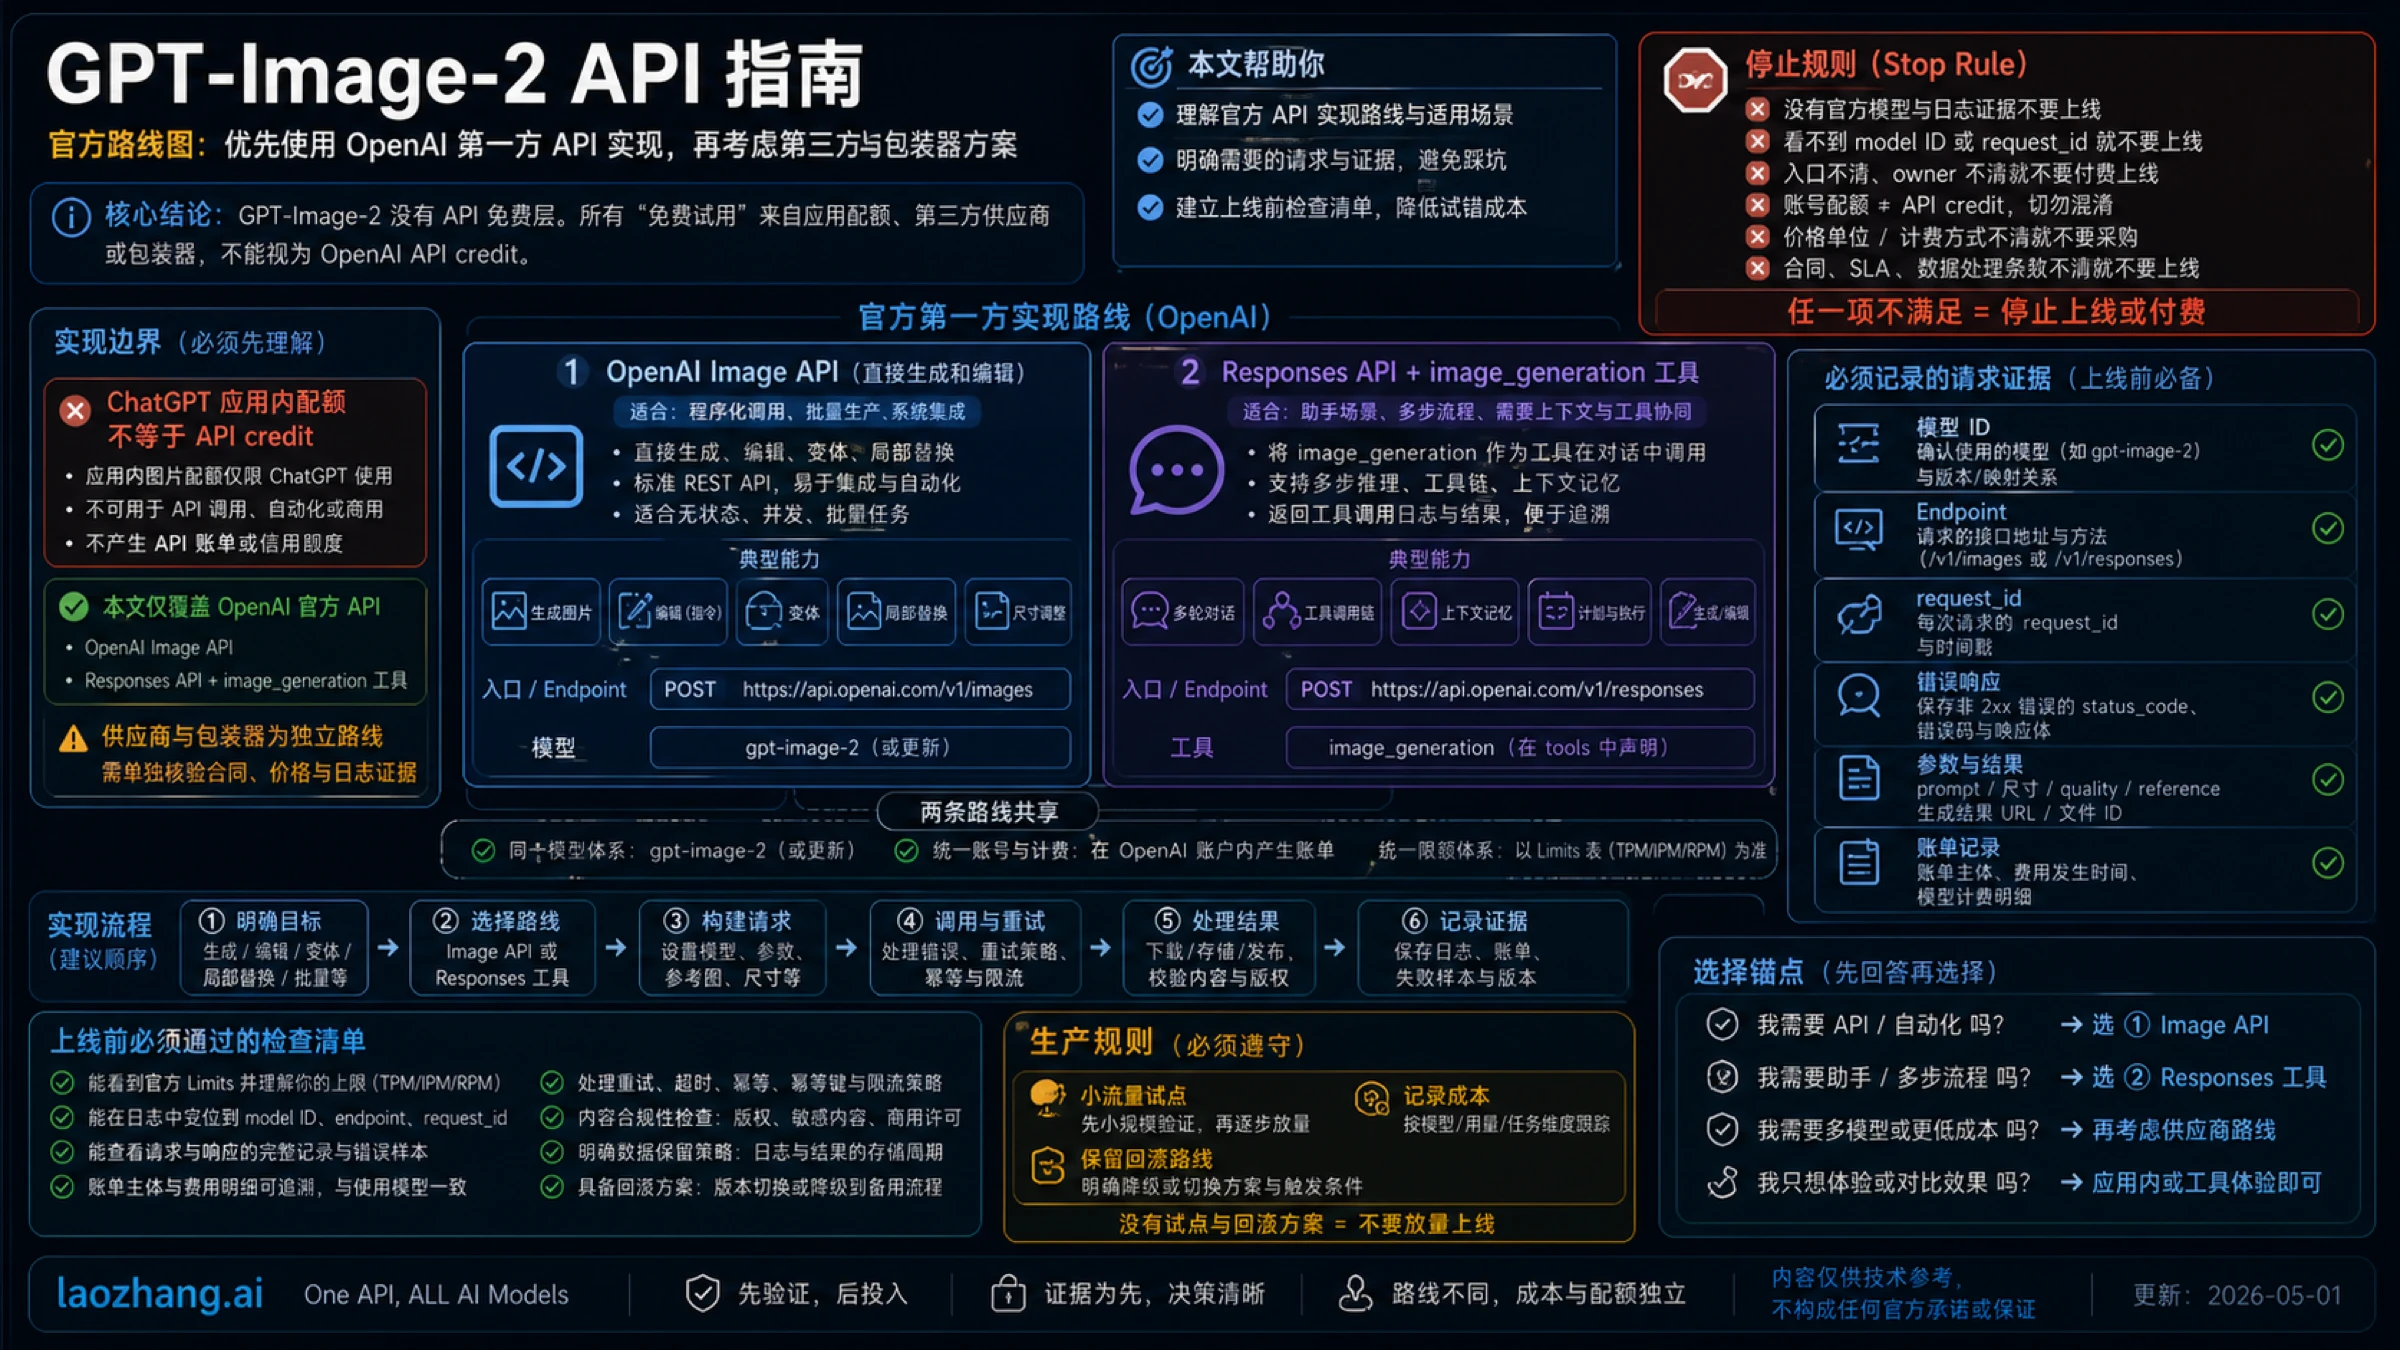Click the red X icon beside ChatGPT 应用内配额

click(x=75, y=411)
